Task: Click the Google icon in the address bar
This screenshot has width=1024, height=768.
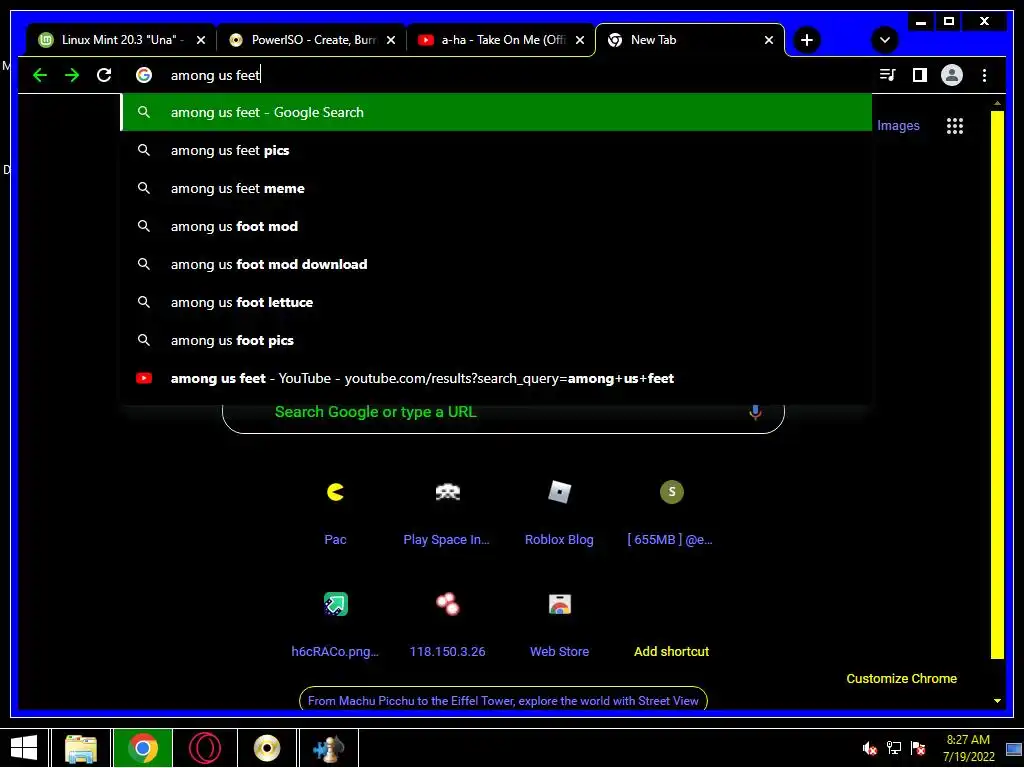Action: pyautogui.click(x=144, y=75)
